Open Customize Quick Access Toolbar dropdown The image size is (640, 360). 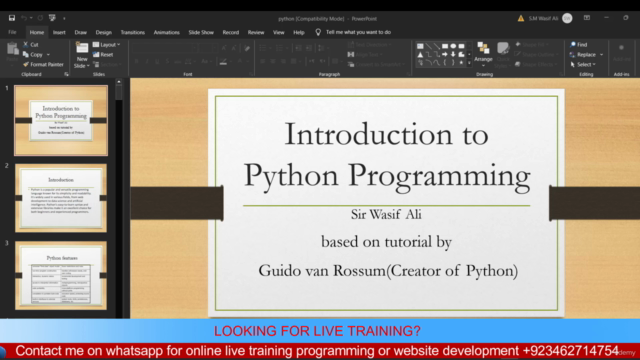pyautogui.click(x=64, y=18)
